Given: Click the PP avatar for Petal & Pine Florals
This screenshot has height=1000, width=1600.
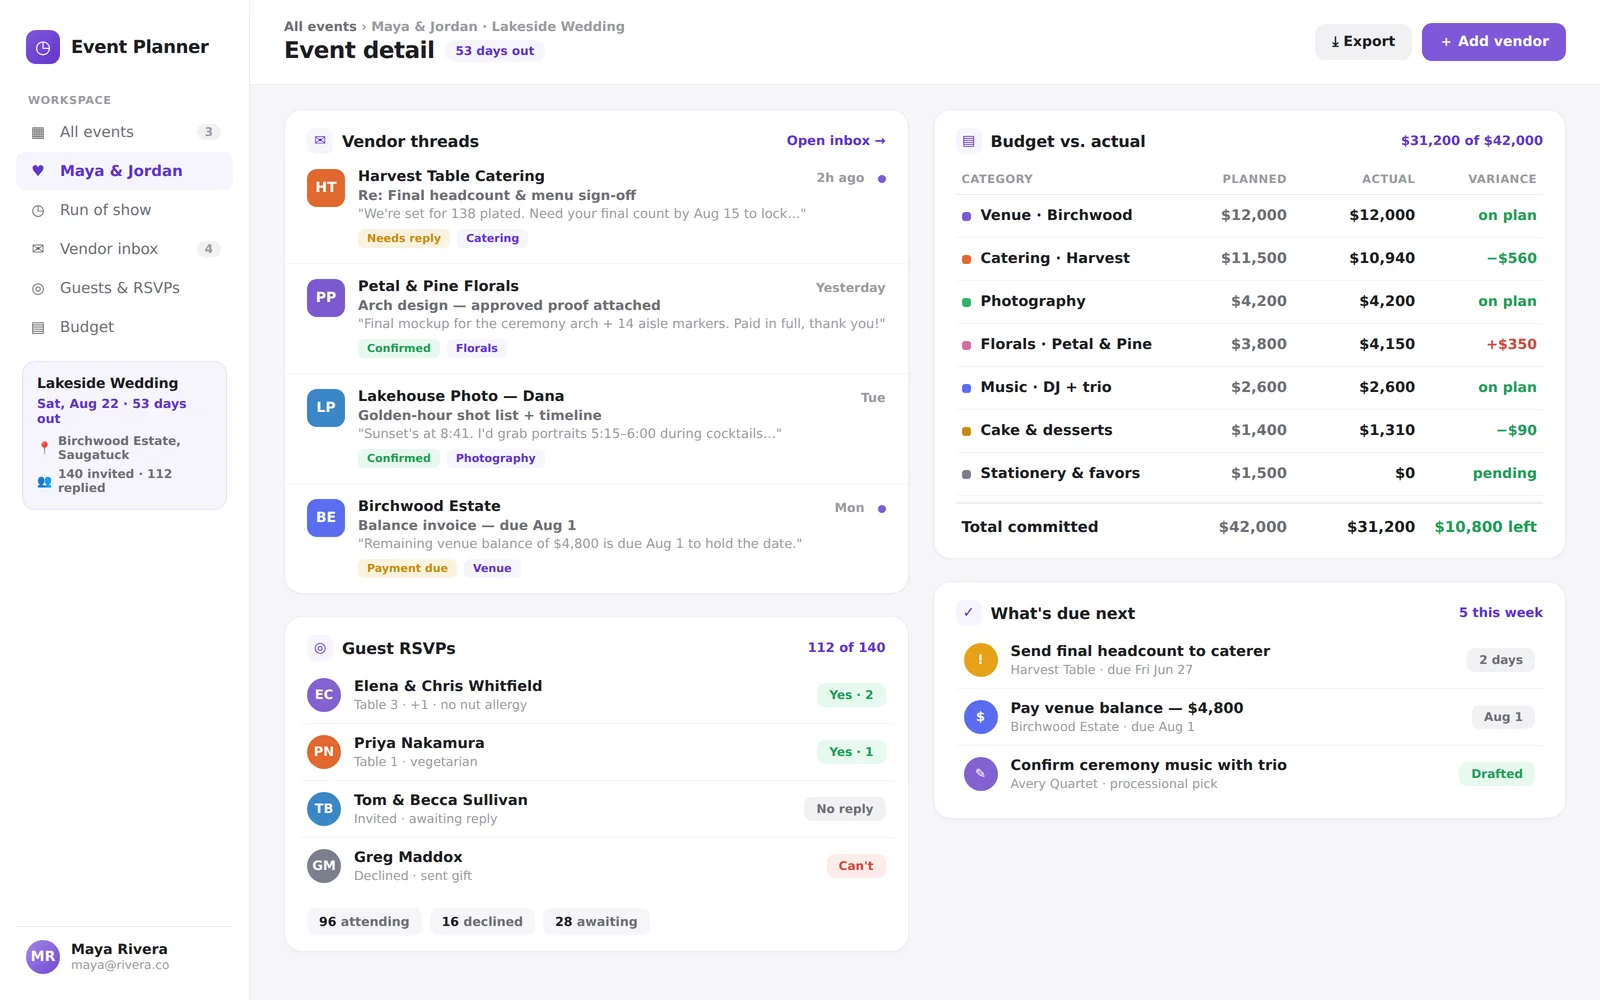Looking at the screenshot, I should coord(326,297).
